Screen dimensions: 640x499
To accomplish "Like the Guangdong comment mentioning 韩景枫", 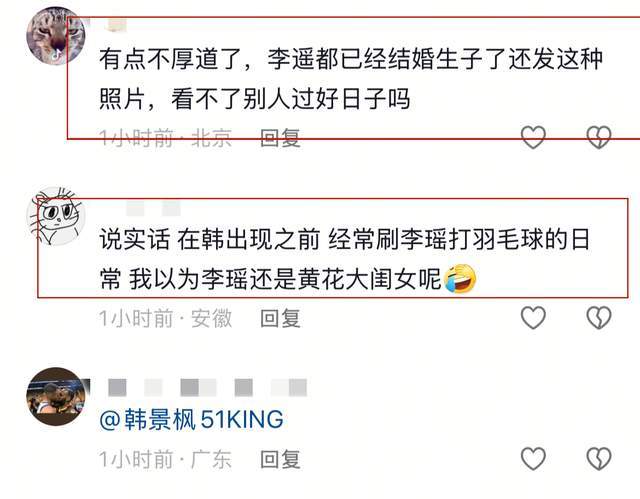I will [533, 458].
